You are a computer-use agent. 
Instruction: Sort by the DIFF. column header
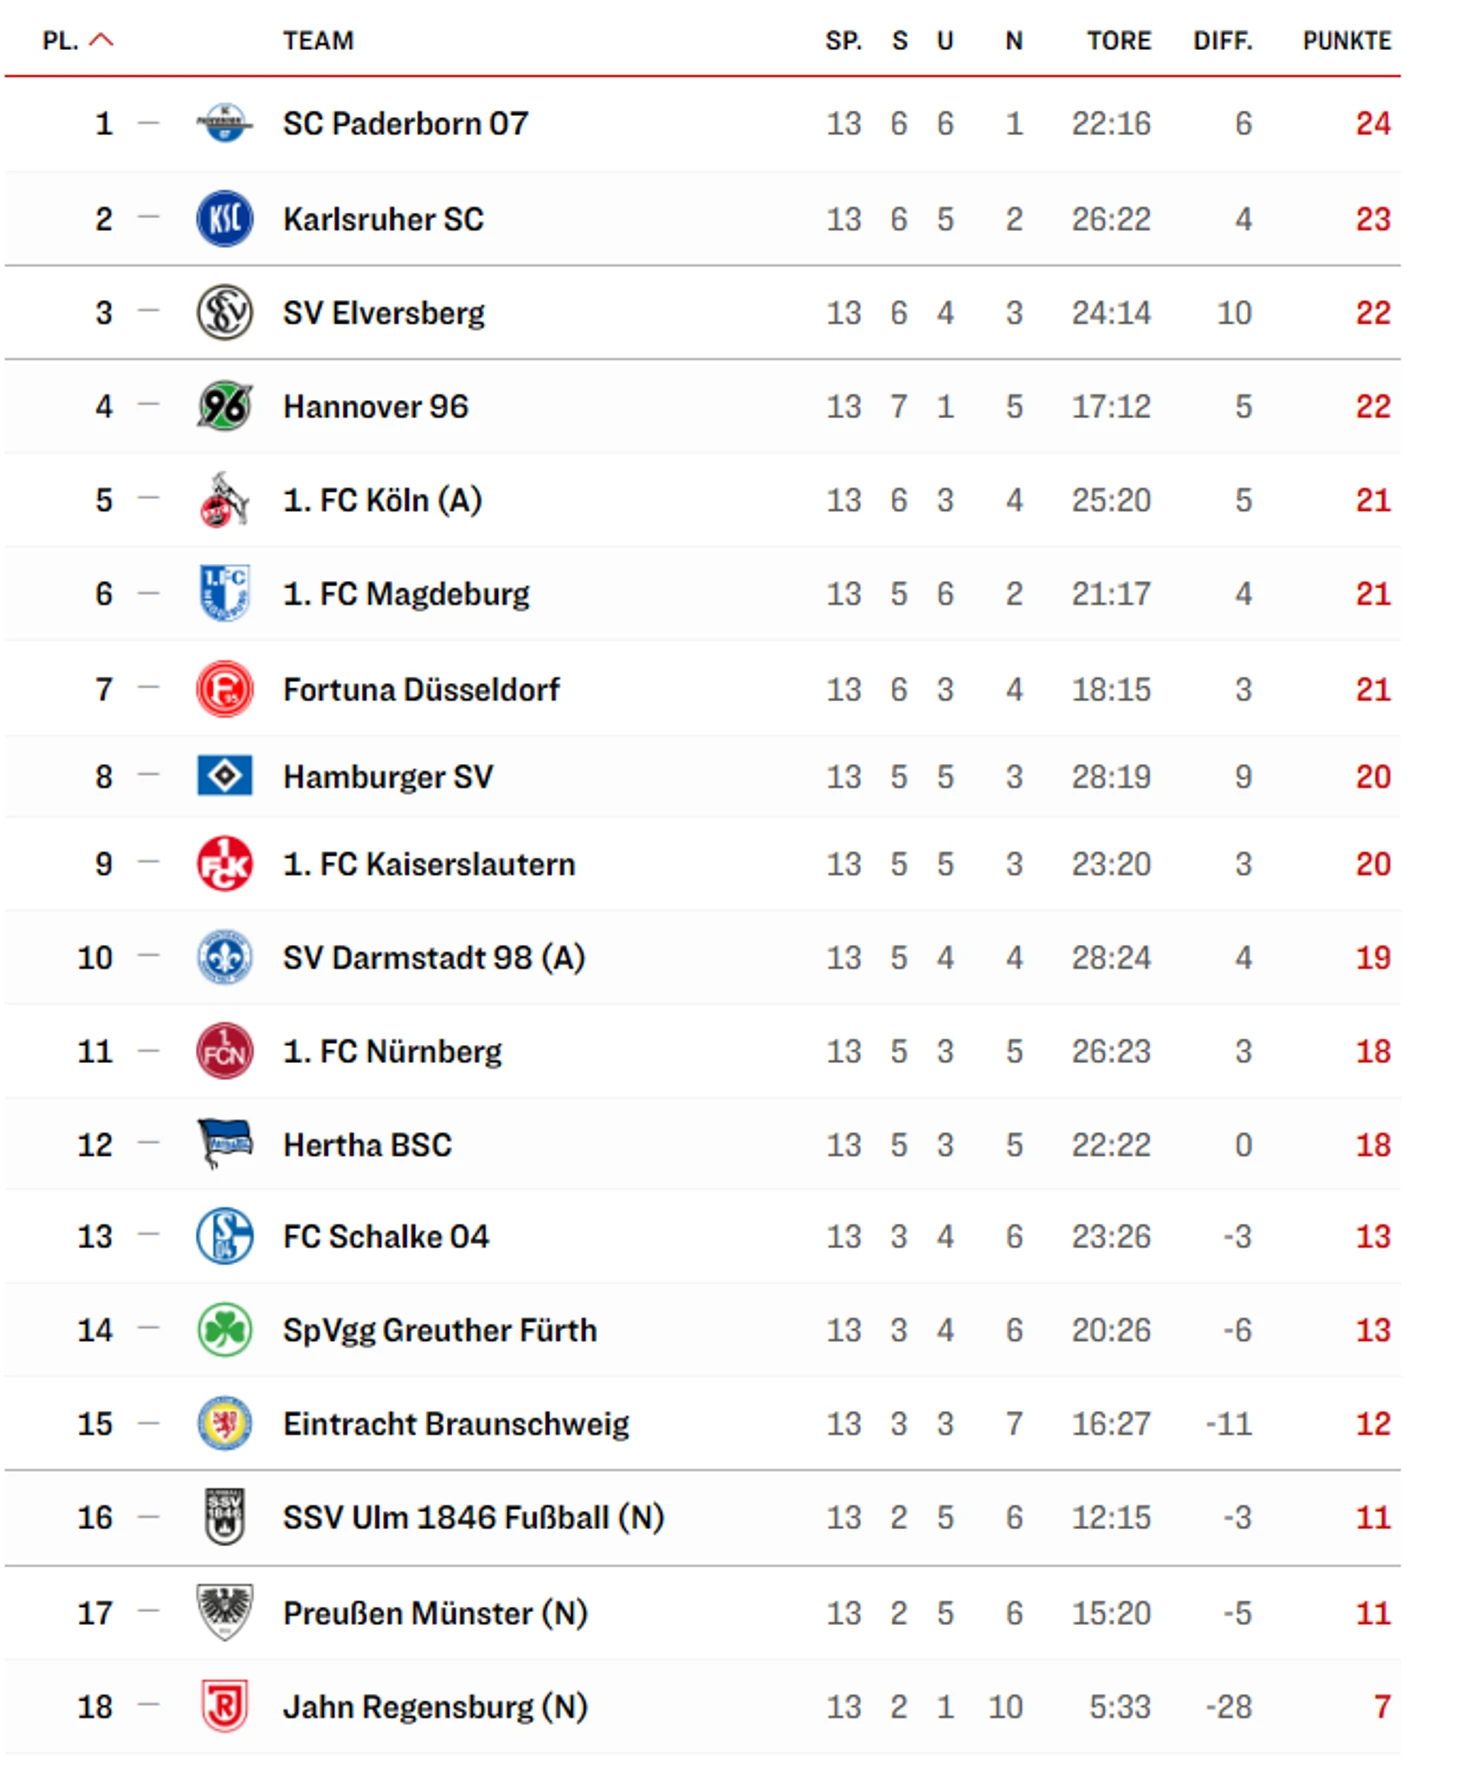(1222, 41)
